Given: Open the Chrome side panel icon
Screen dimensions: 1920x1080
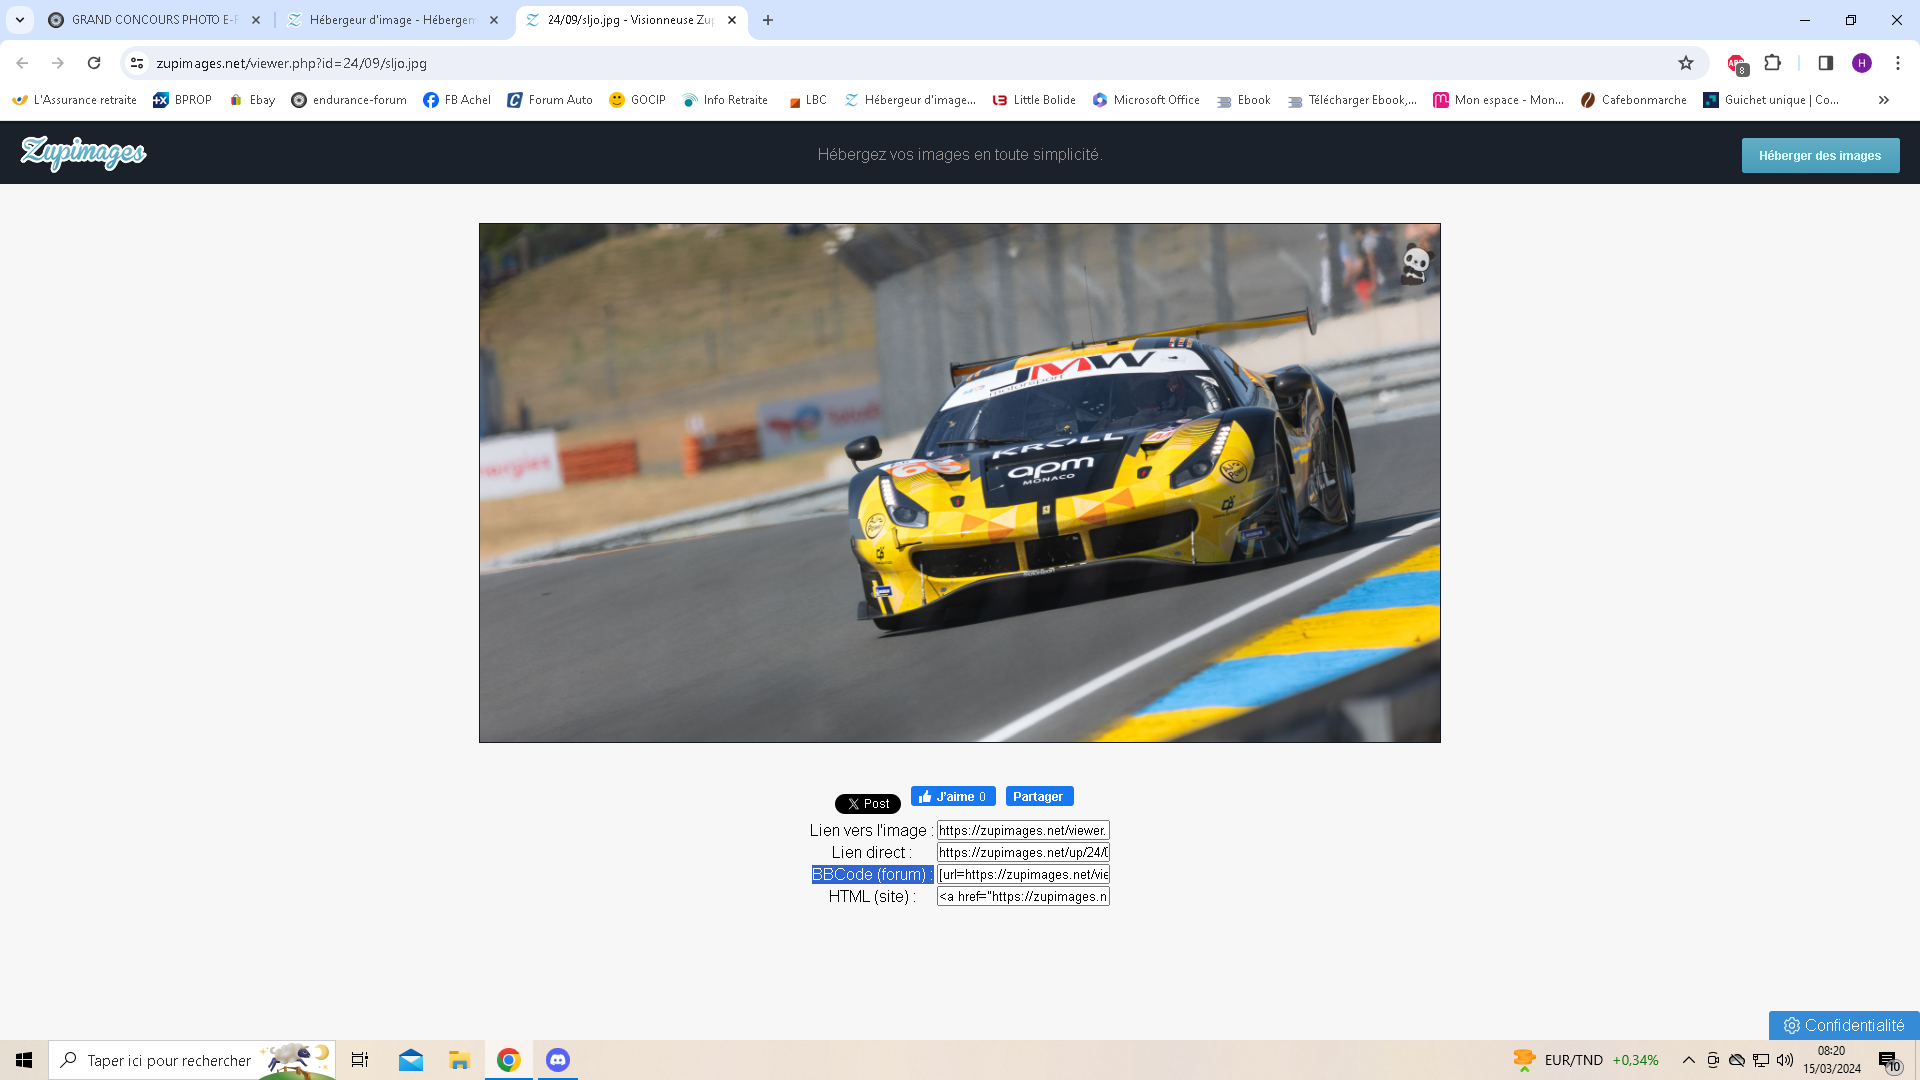Looking at the screenshot, I should [x=1825, y=63].
